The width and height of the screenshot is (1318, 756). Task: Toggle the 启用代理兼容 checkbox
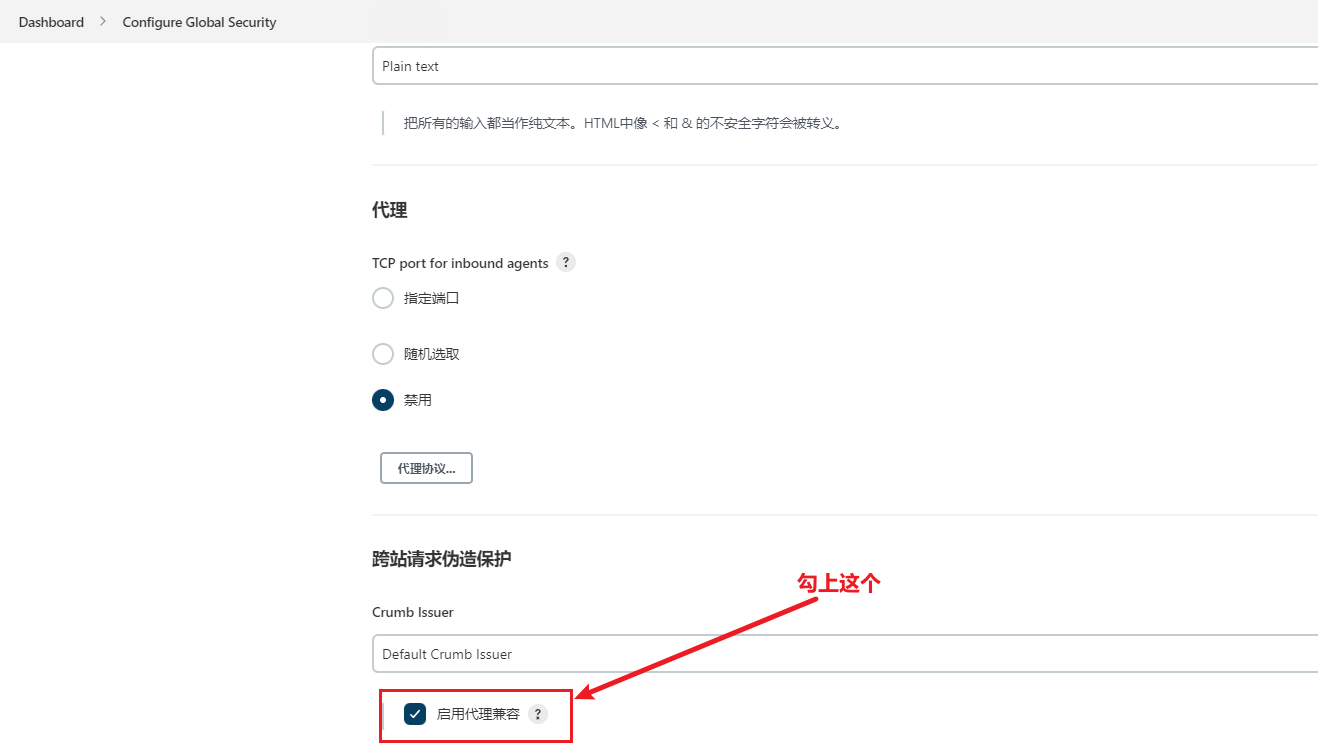(415, 714)
